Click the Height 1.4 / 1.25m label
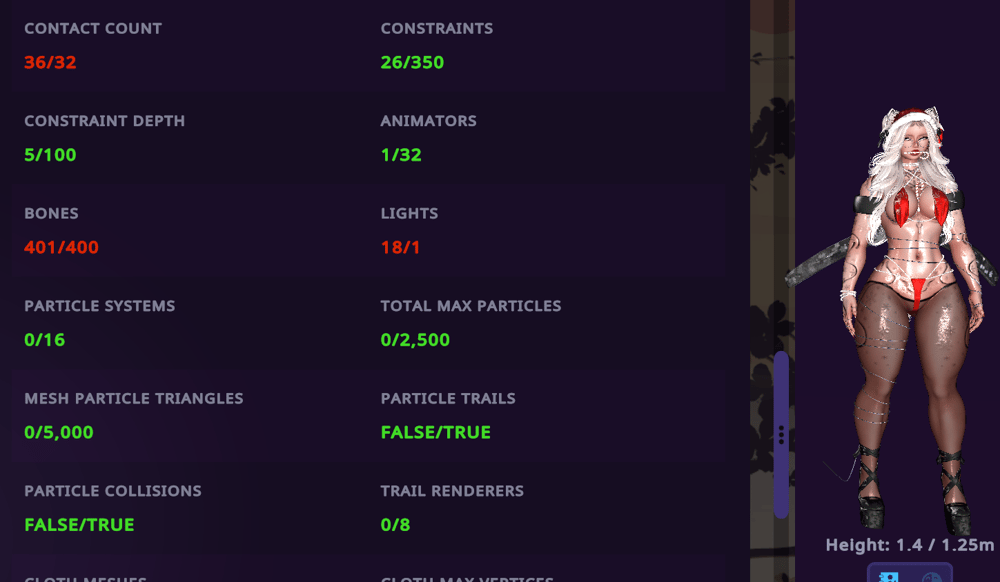Screen dimensions: 1000x582 tap(909, 545)
